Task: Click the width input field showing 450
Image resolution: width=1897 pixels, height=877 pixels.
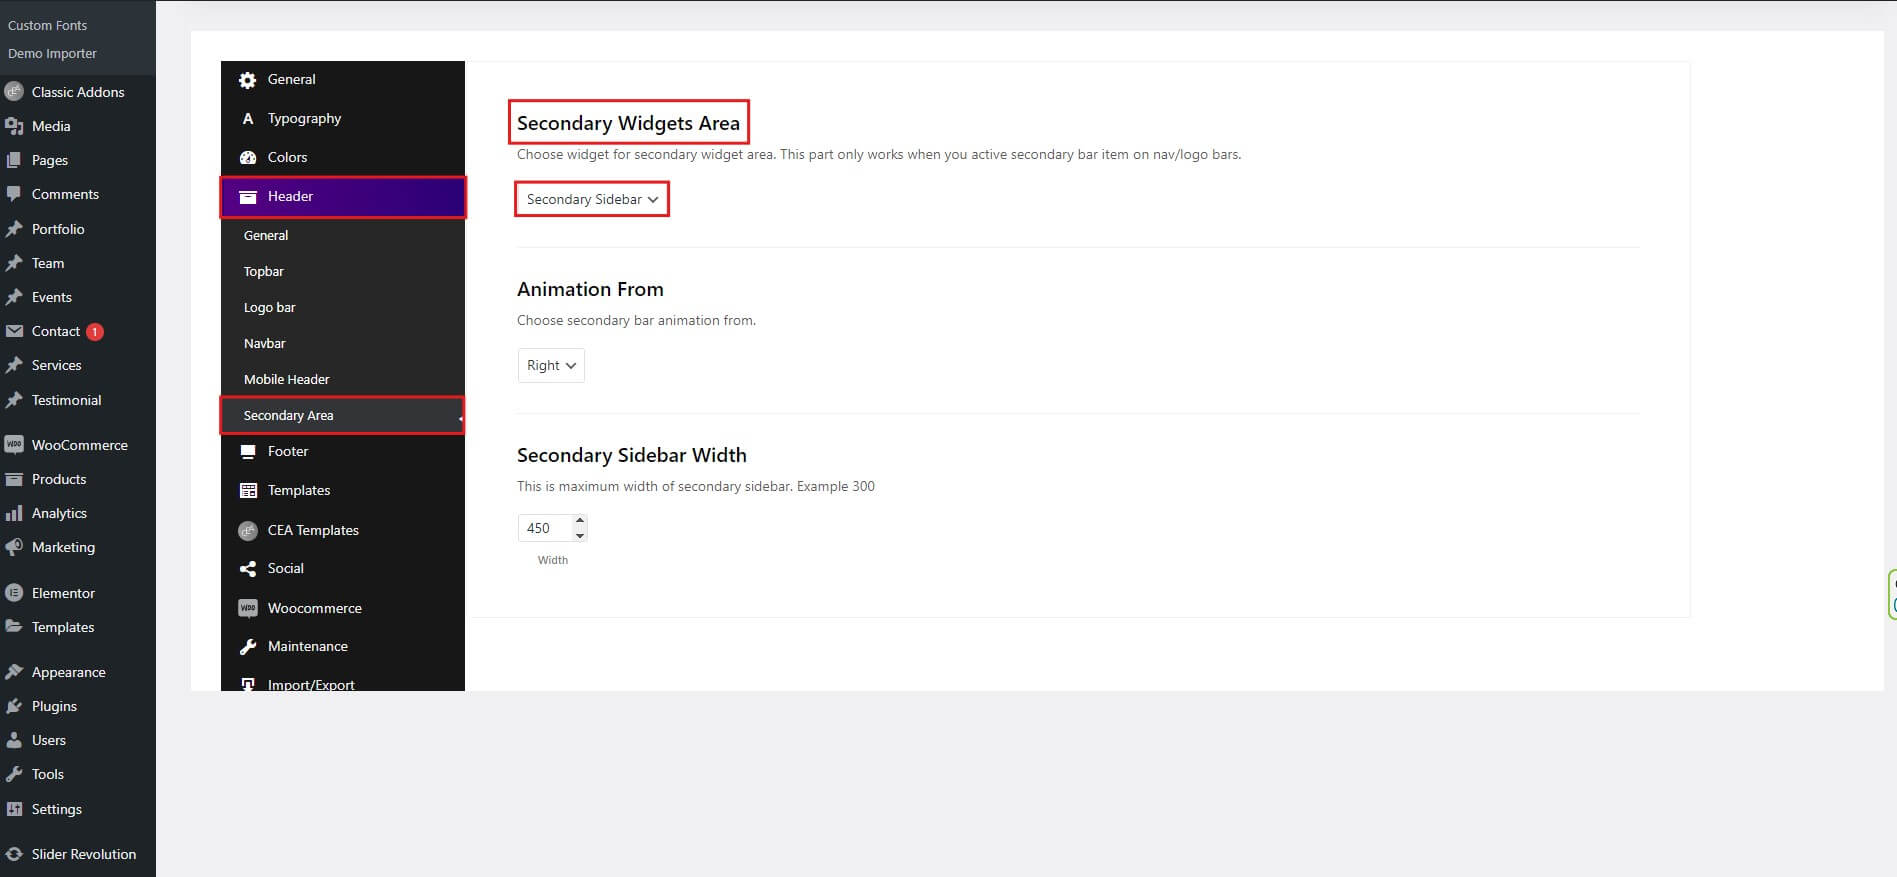Action: click(x=543, y=528)
